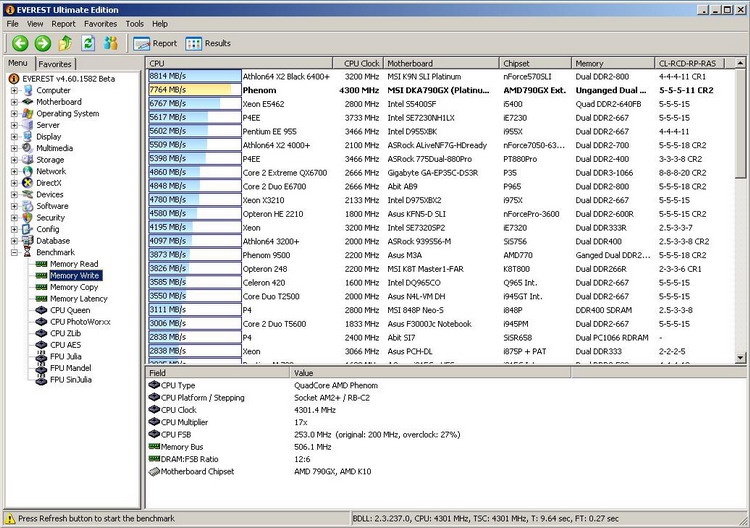
Task: Expand the Motherboard tree node
Action: click(x=14, y=102)
